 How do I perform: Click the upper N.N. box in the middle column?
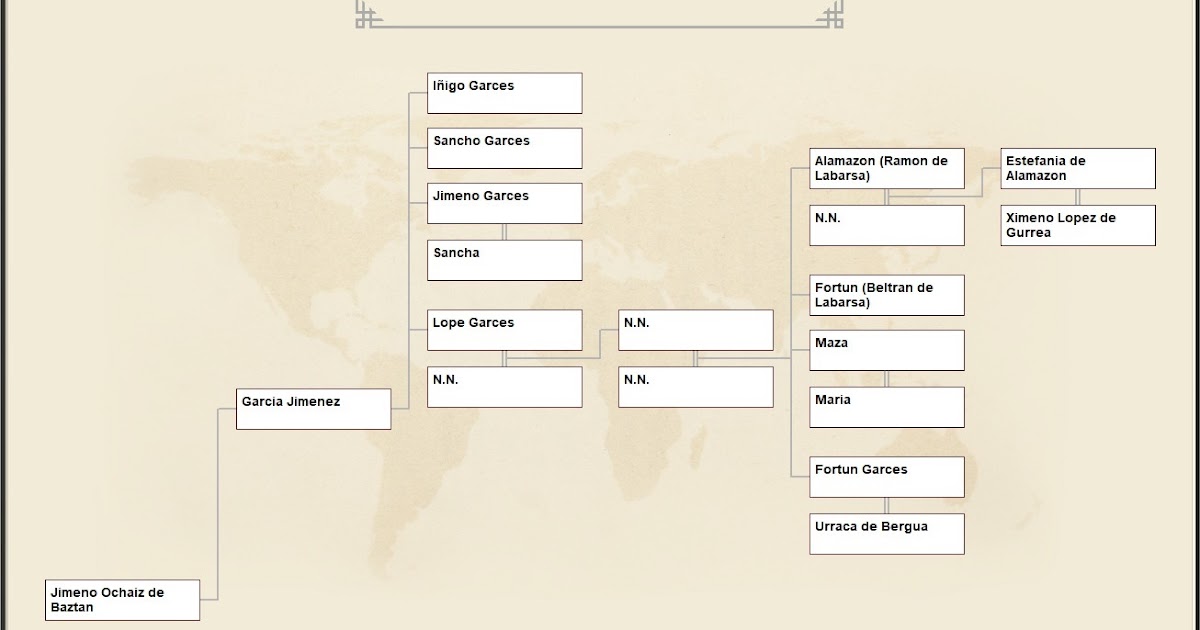coord(695,329)
